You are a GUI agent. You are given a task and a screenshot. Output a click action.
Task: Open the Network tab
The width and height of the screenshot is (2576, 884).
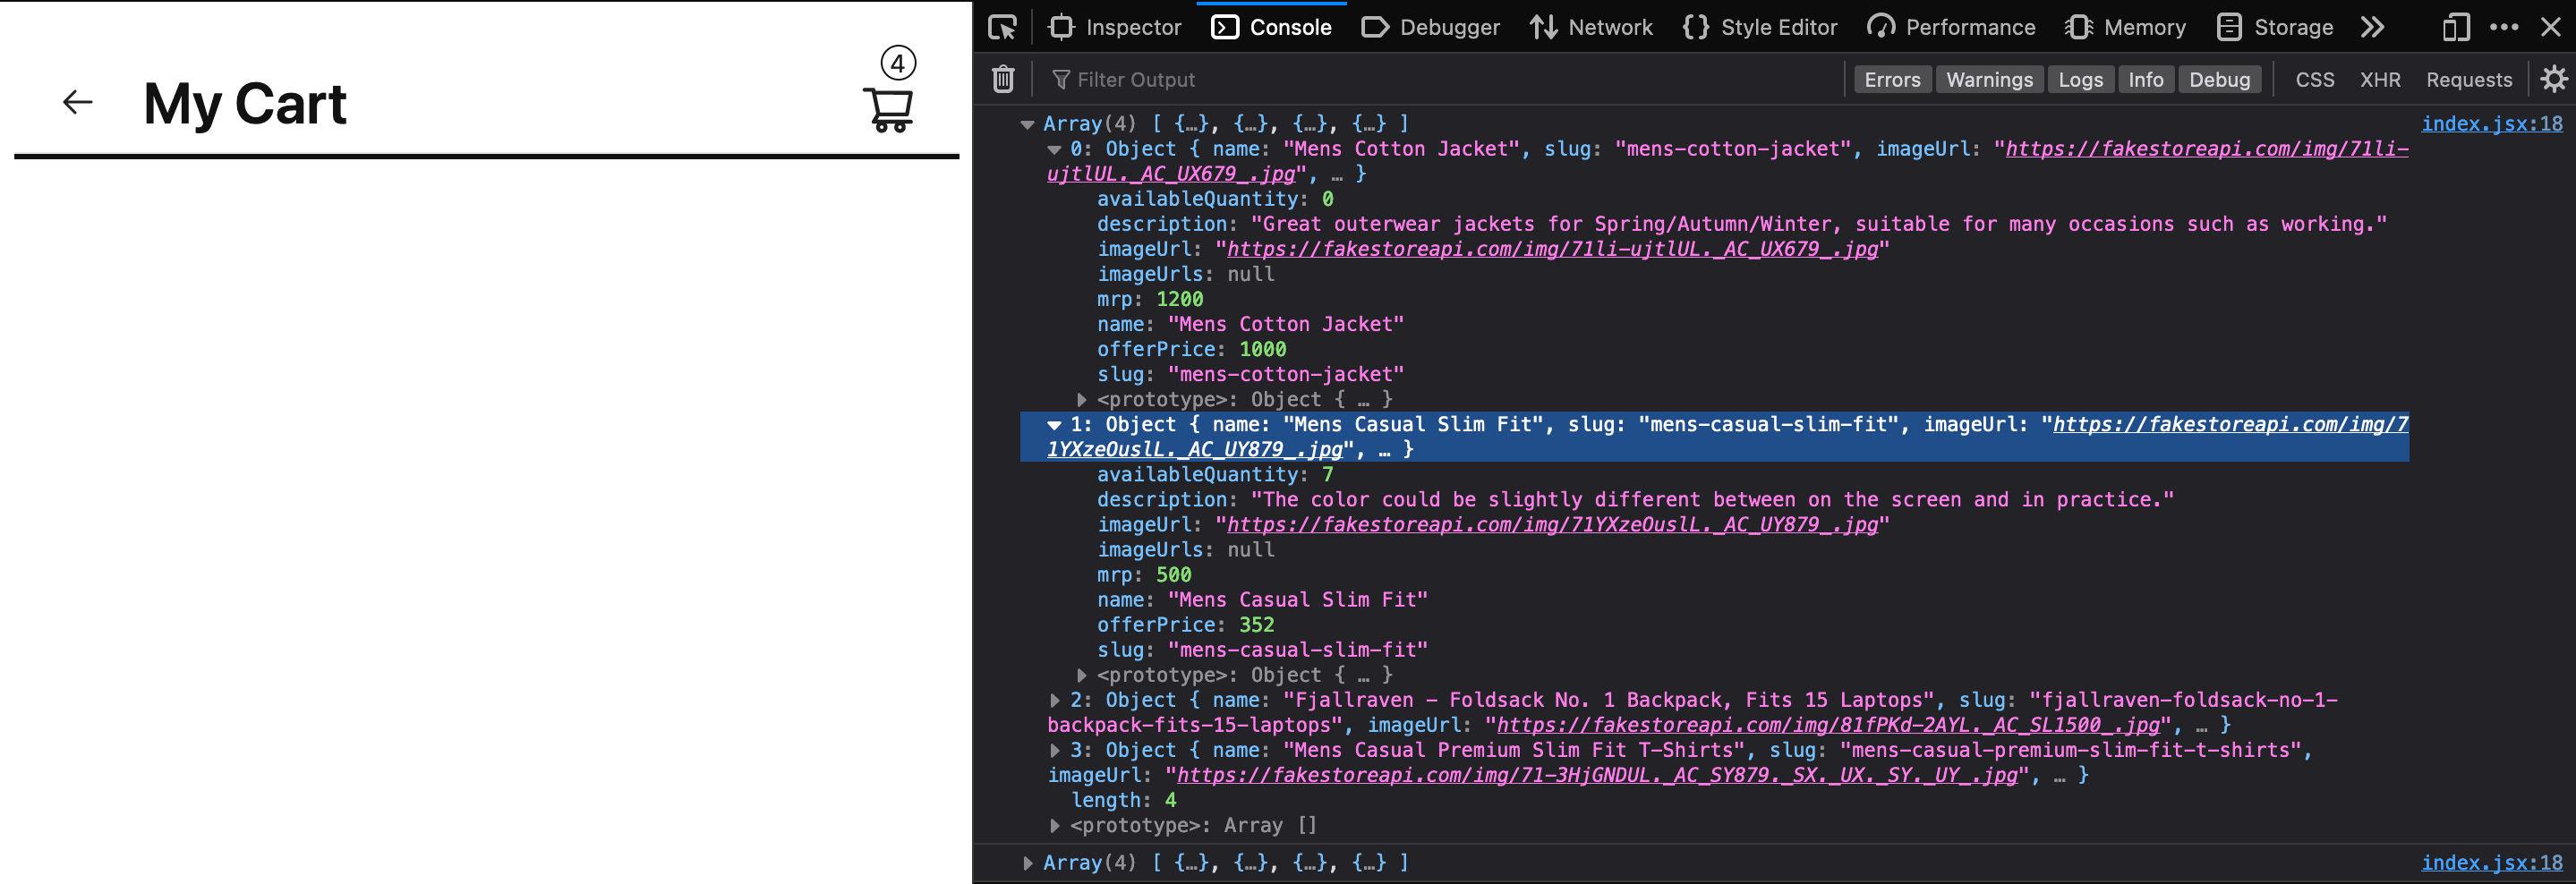(x=1591, y=27)
